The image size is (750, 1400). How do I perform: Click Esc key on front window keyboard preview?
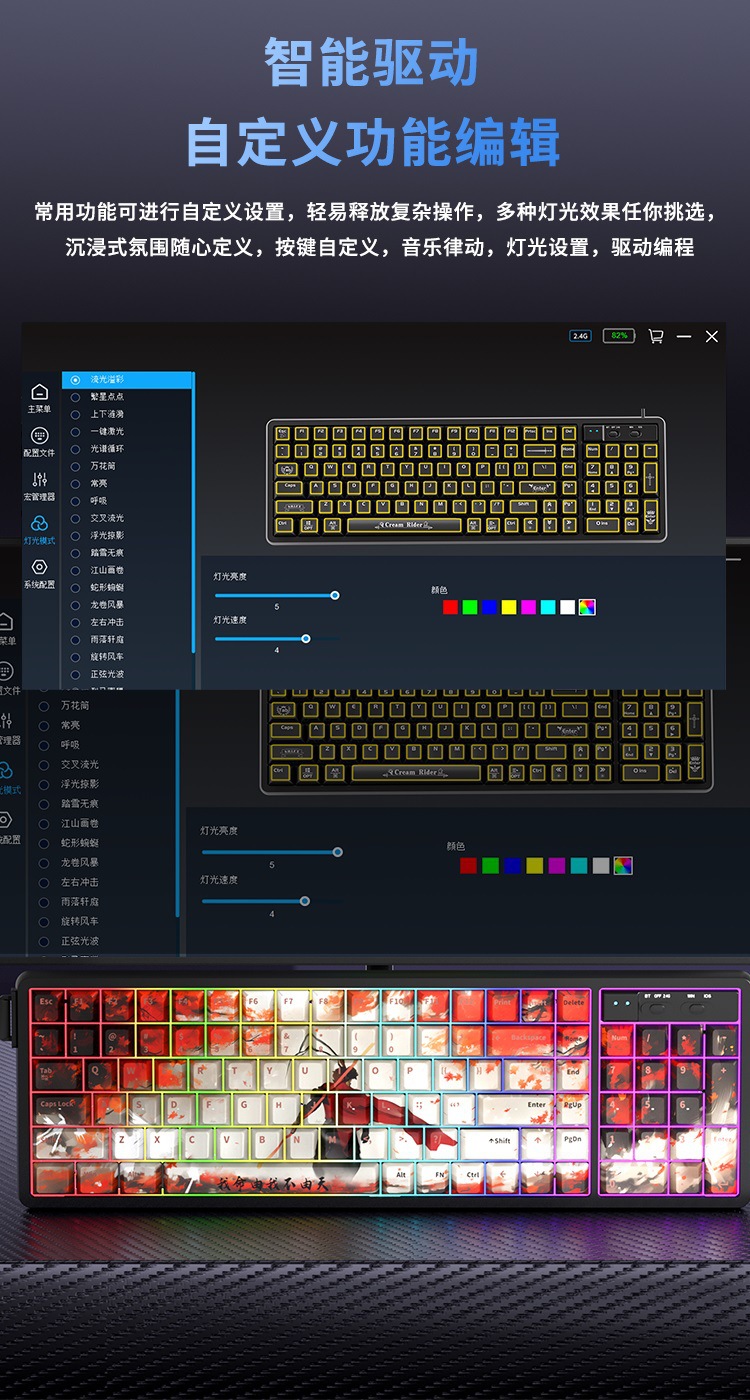click(x=283, y=432)
